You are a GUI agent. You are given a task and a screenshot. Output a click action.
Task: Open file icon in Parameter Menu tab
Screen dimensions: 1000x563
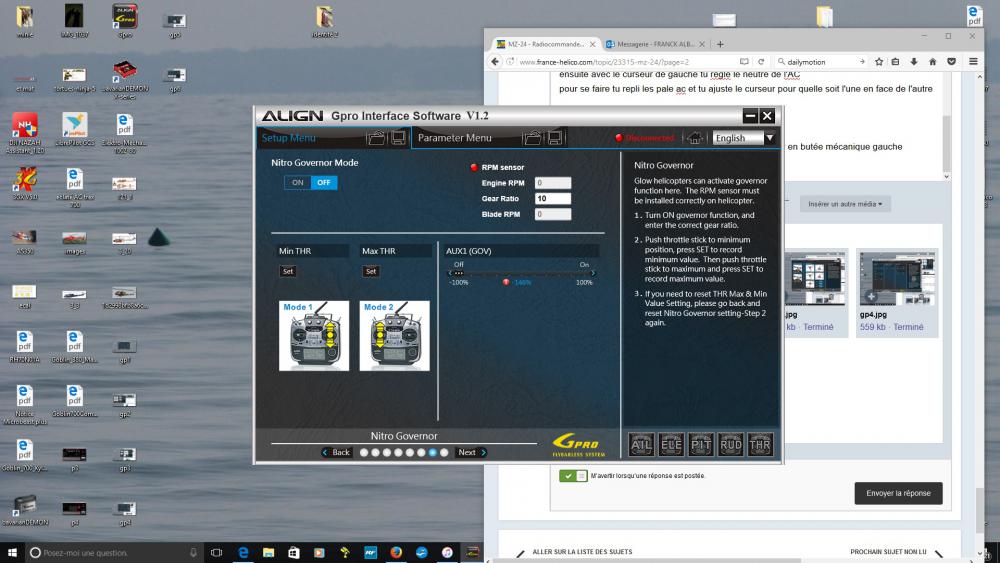[532, 138]
